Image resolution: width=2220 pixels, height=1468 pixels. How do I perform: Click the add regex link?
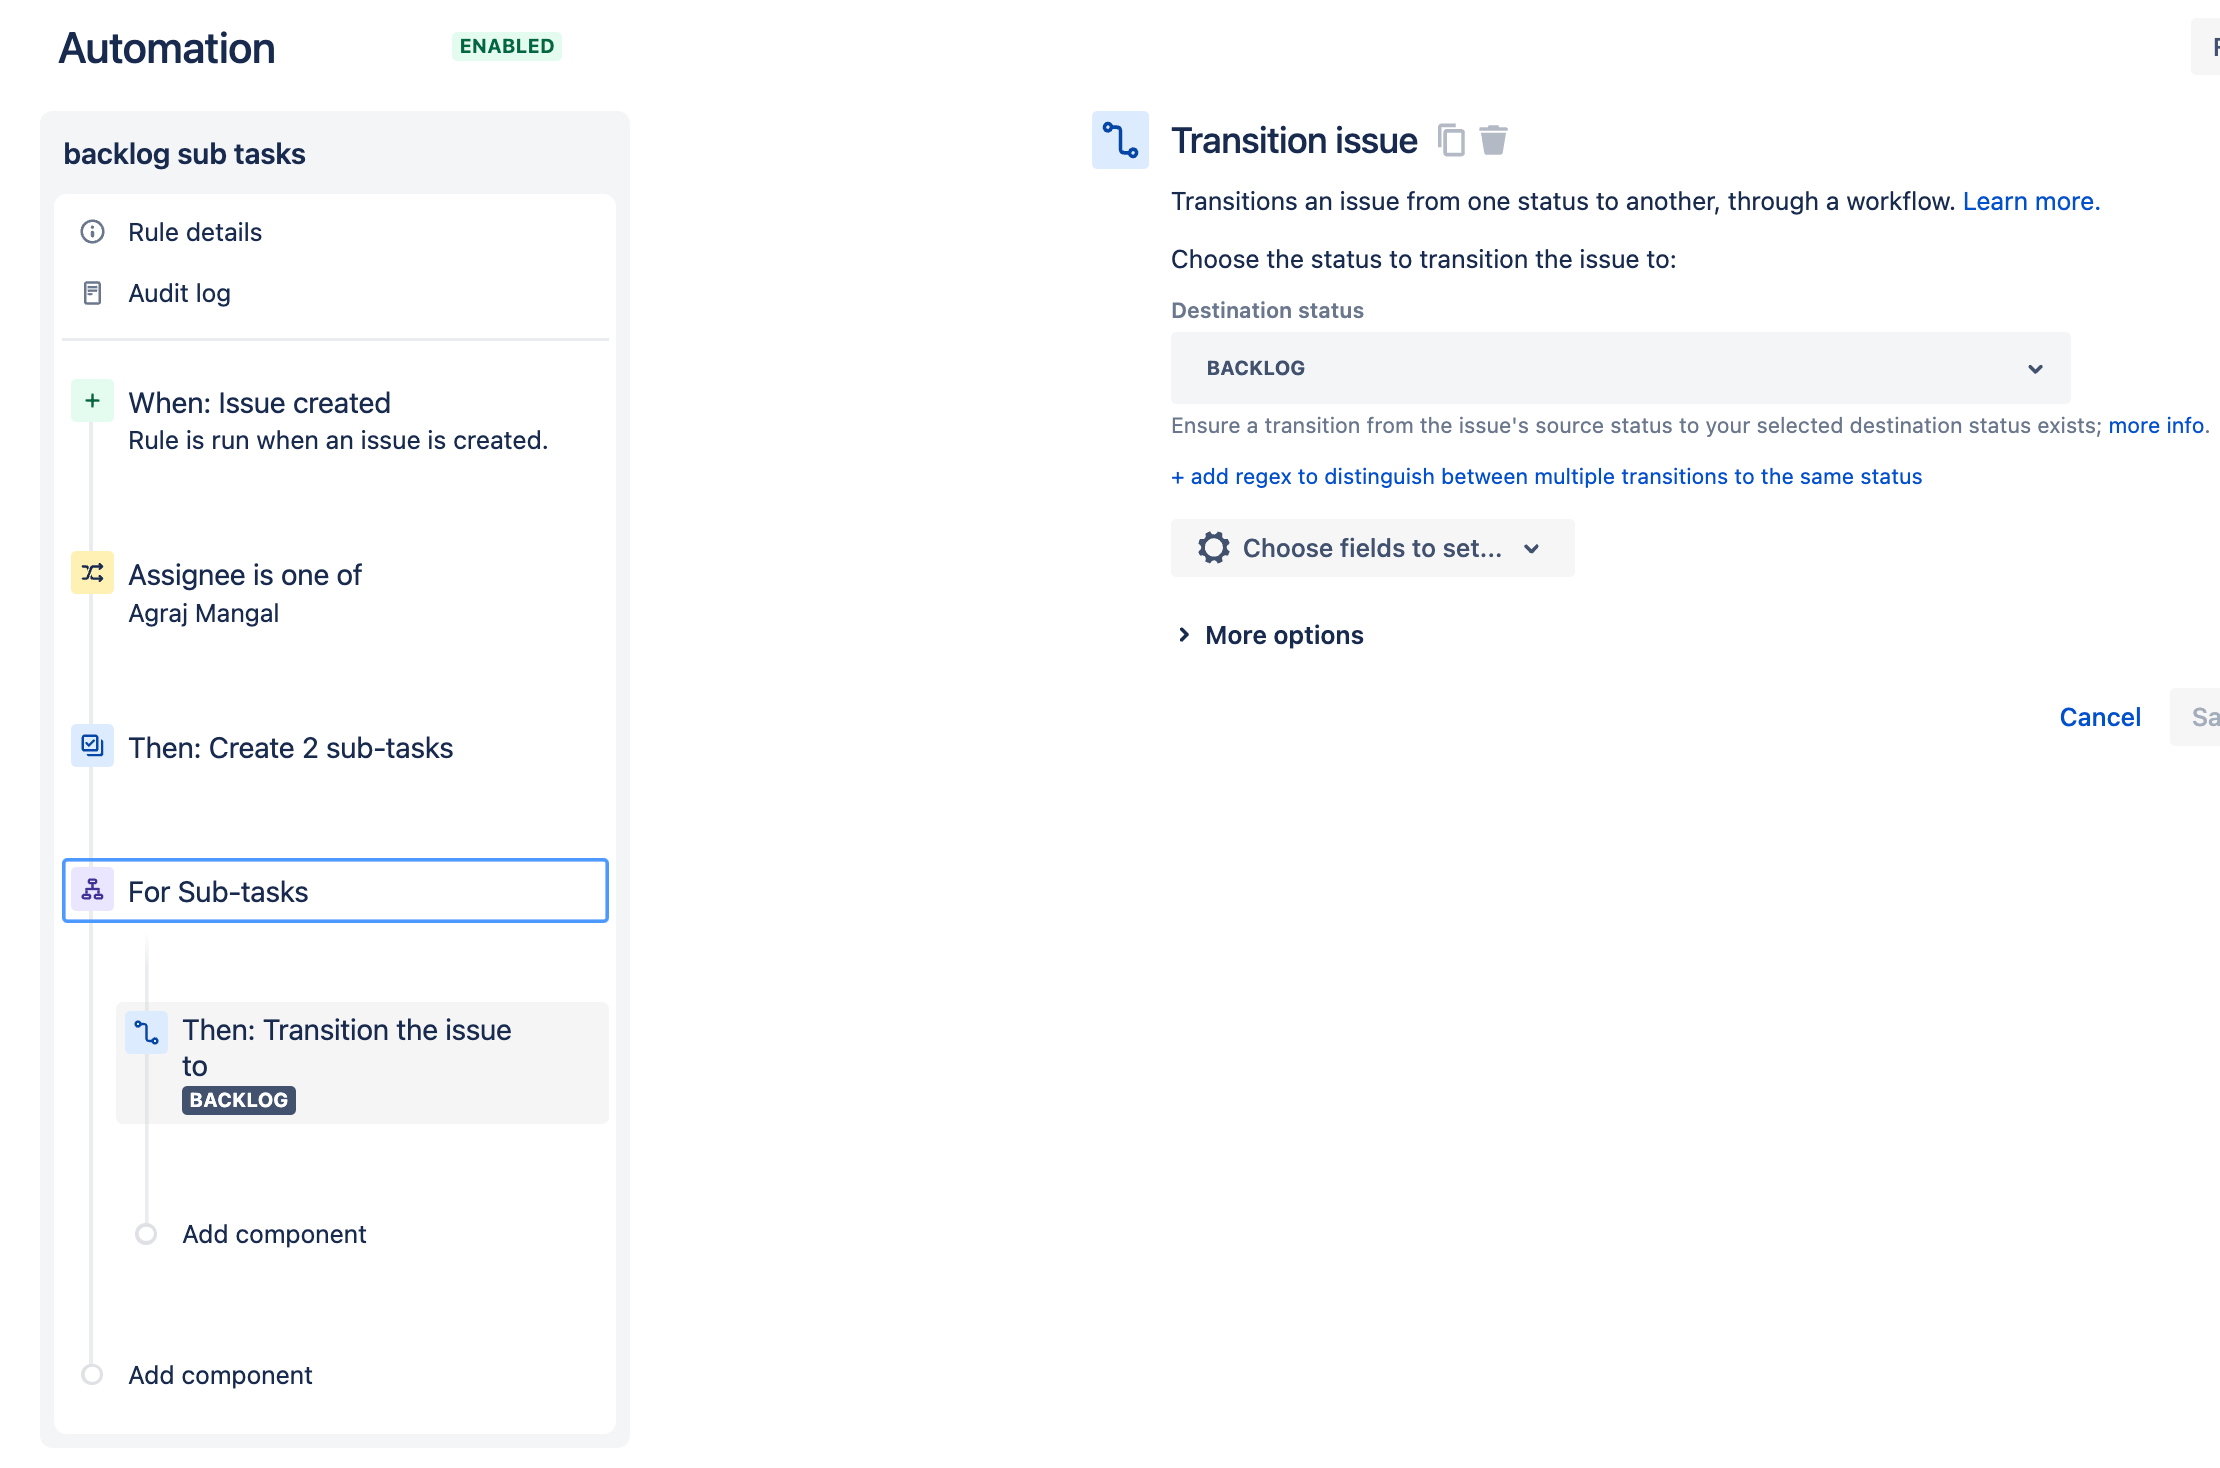(1546, 476)
